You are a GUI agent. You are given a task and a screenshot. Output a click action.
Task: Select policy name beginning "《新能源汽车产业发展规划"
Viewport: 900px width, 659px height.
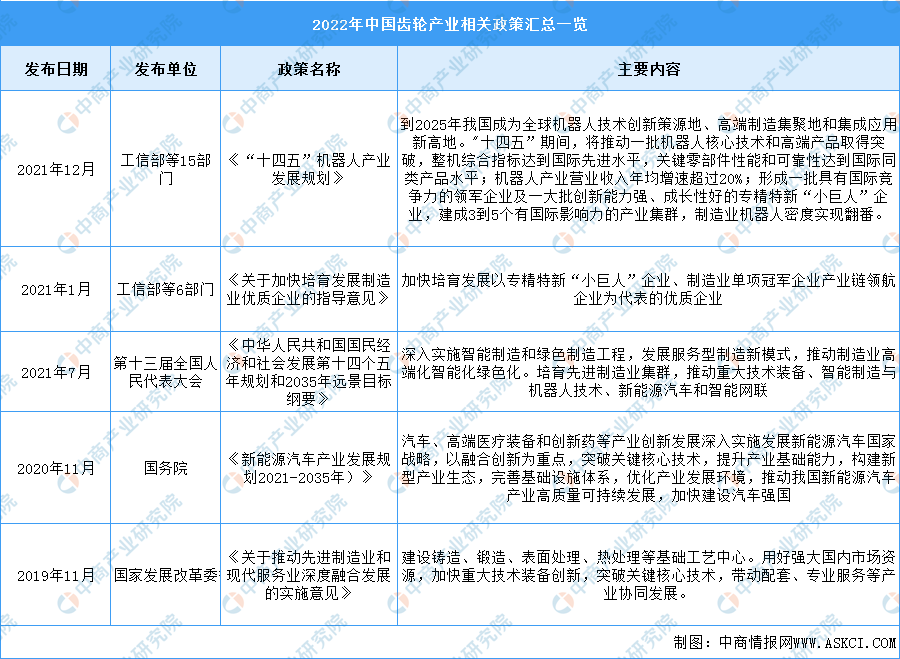point(309,468)
